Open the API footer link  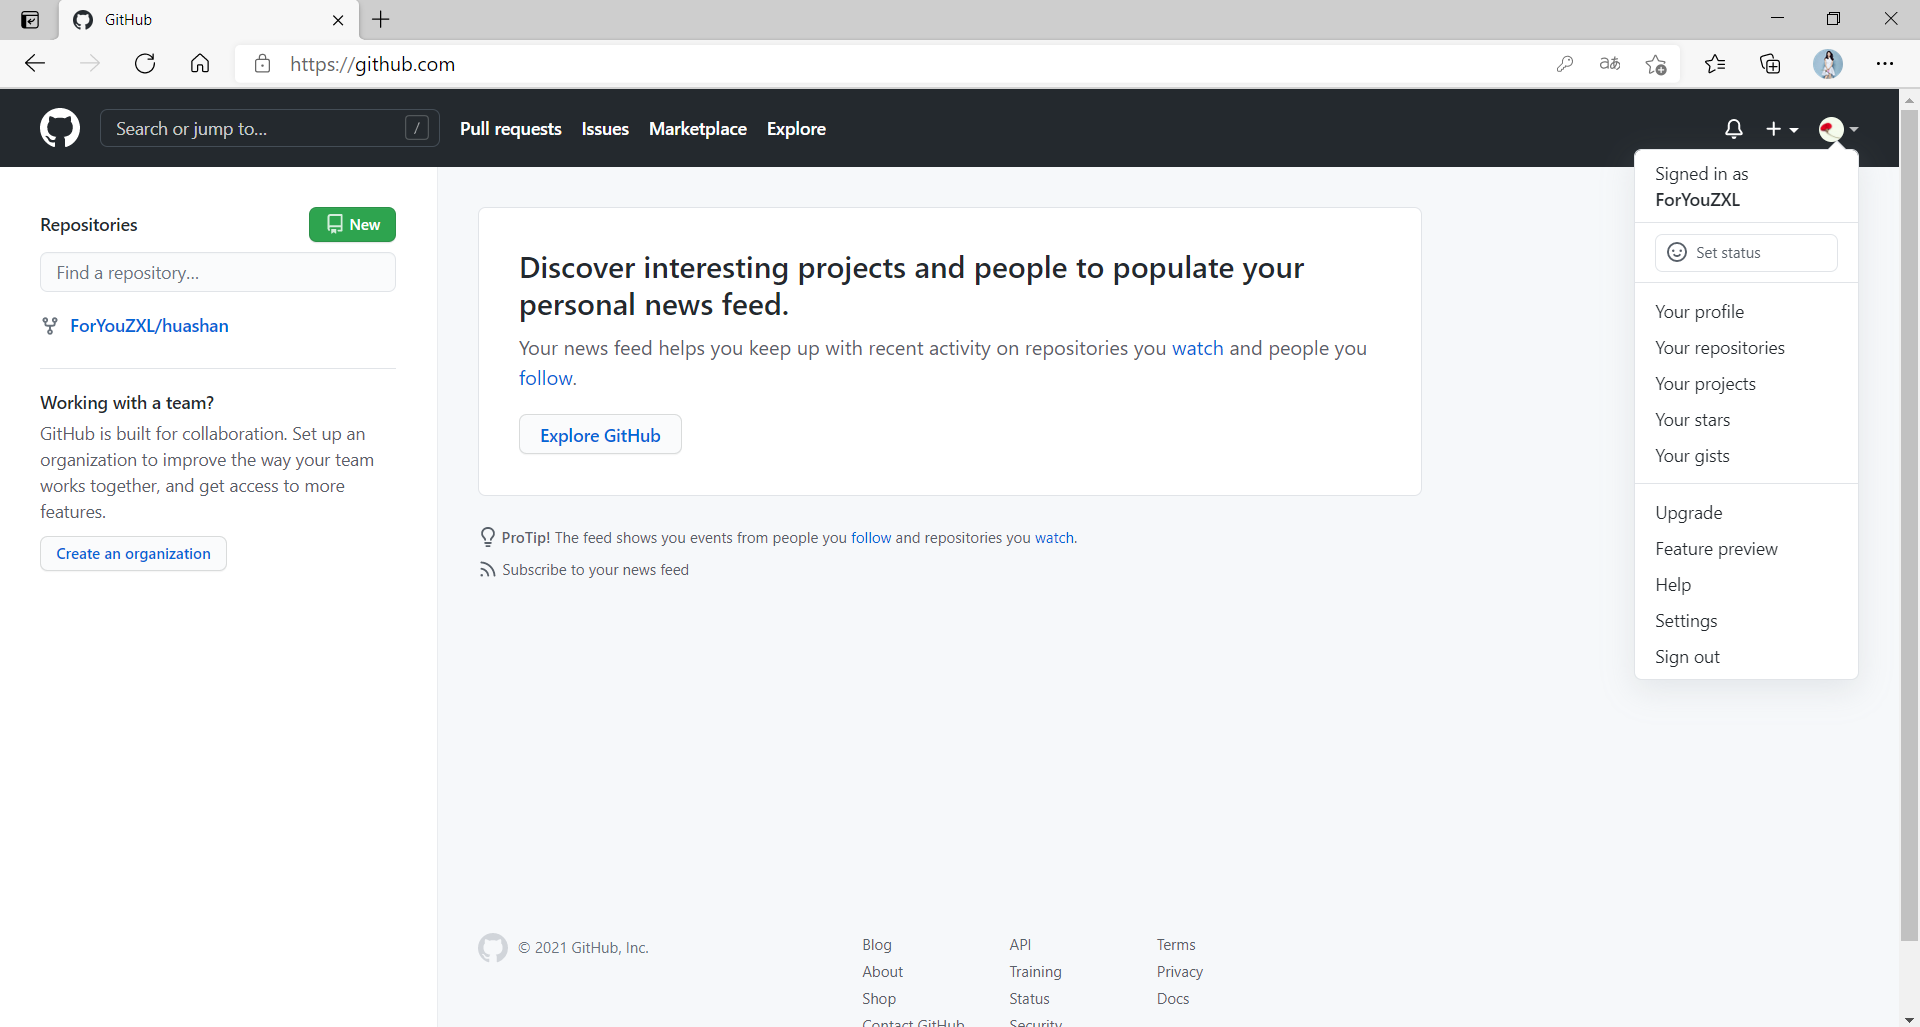pyautogui.click(x=1020, y=945)
